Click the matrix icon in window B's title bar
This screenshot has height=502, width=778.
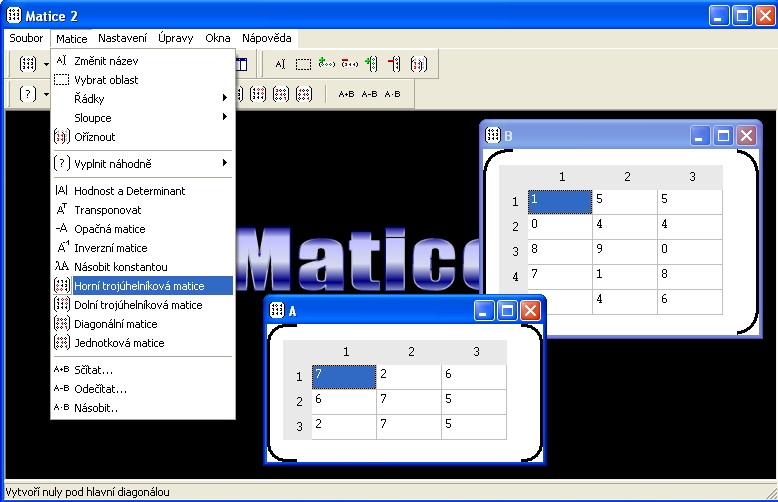[x=493, y=135]
